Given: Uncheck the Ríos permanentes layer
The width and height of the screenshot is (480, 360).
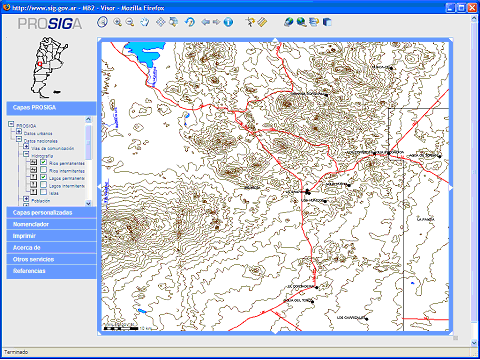Looking at the screenshot, I should 43,162.
